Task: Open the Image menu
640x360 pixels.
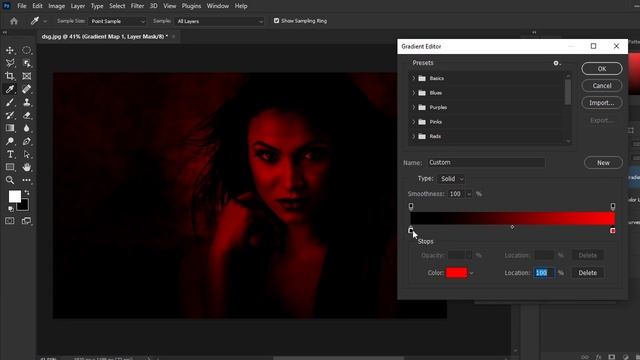Action: click(x=56, y=6)
